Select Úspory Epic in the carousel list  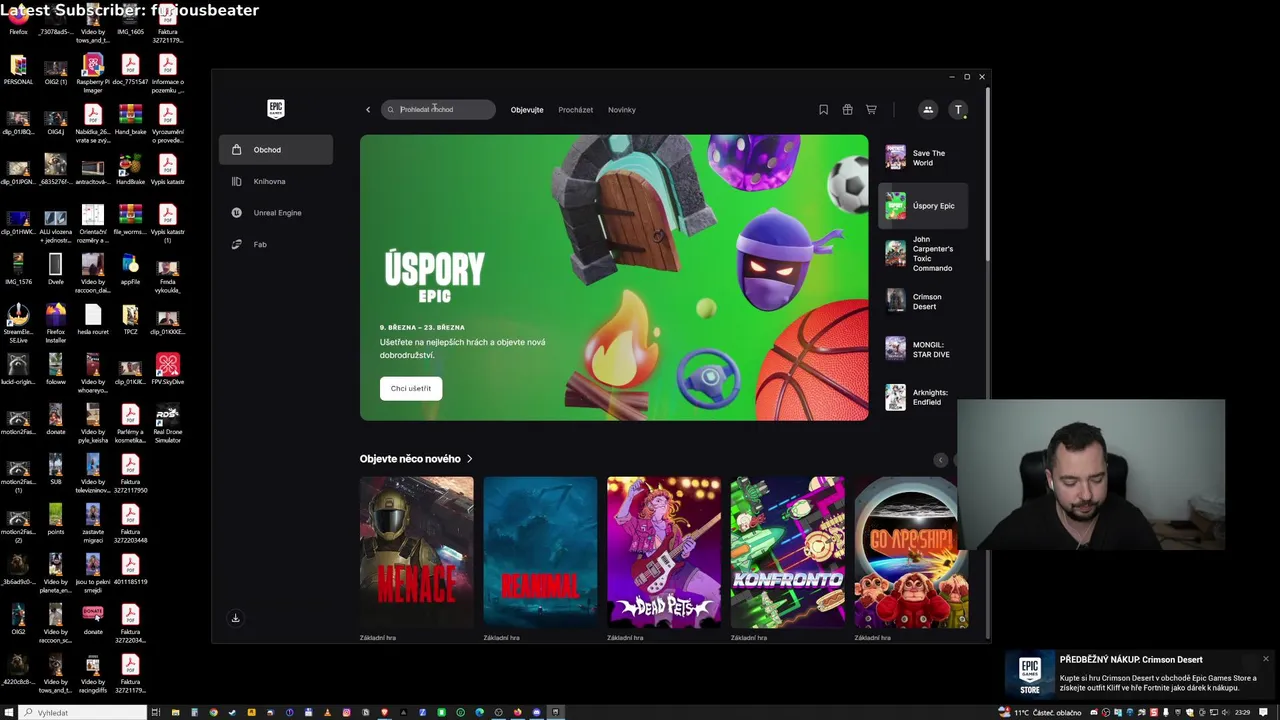tap(923, 206)
